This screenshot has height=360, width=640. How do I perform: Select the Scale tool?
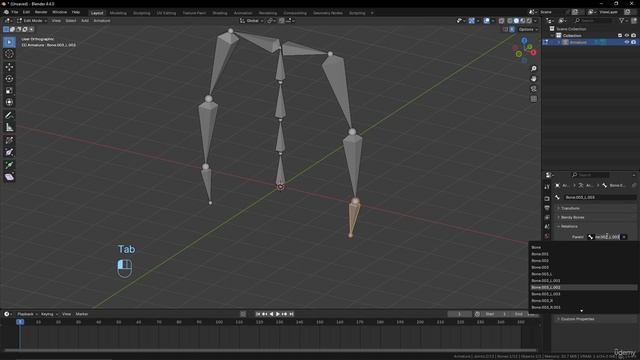(9, 90)
